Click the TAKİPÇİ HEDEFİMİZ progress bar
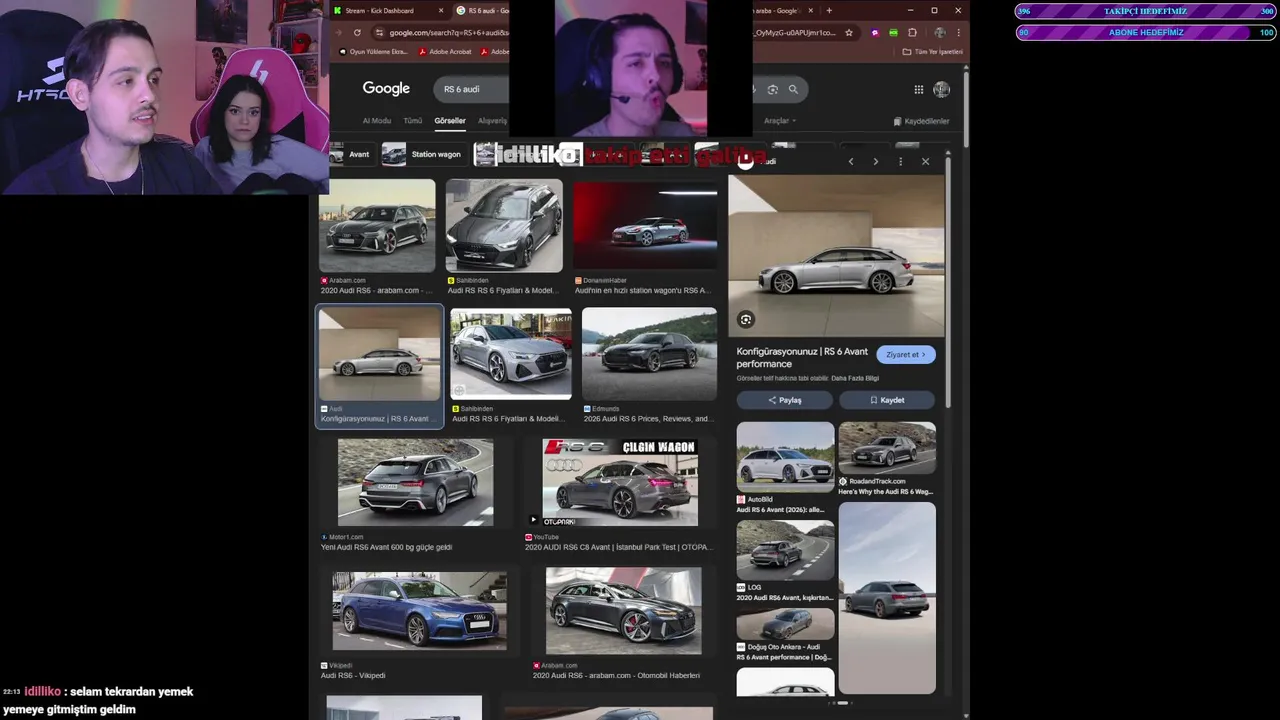Screen dimensions: 1280x720 (1146, 11)
